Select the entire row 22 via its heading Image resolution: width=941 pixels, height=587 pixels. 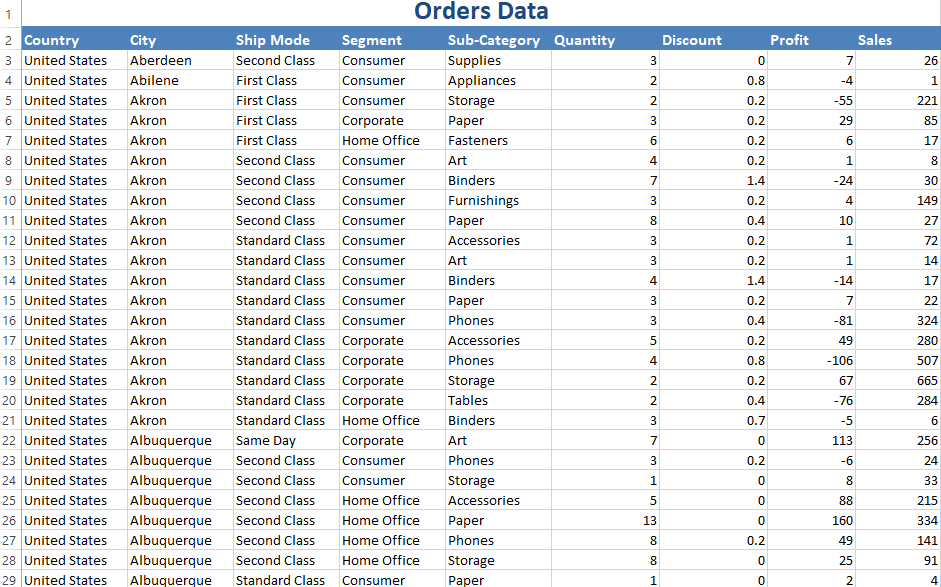9,441
